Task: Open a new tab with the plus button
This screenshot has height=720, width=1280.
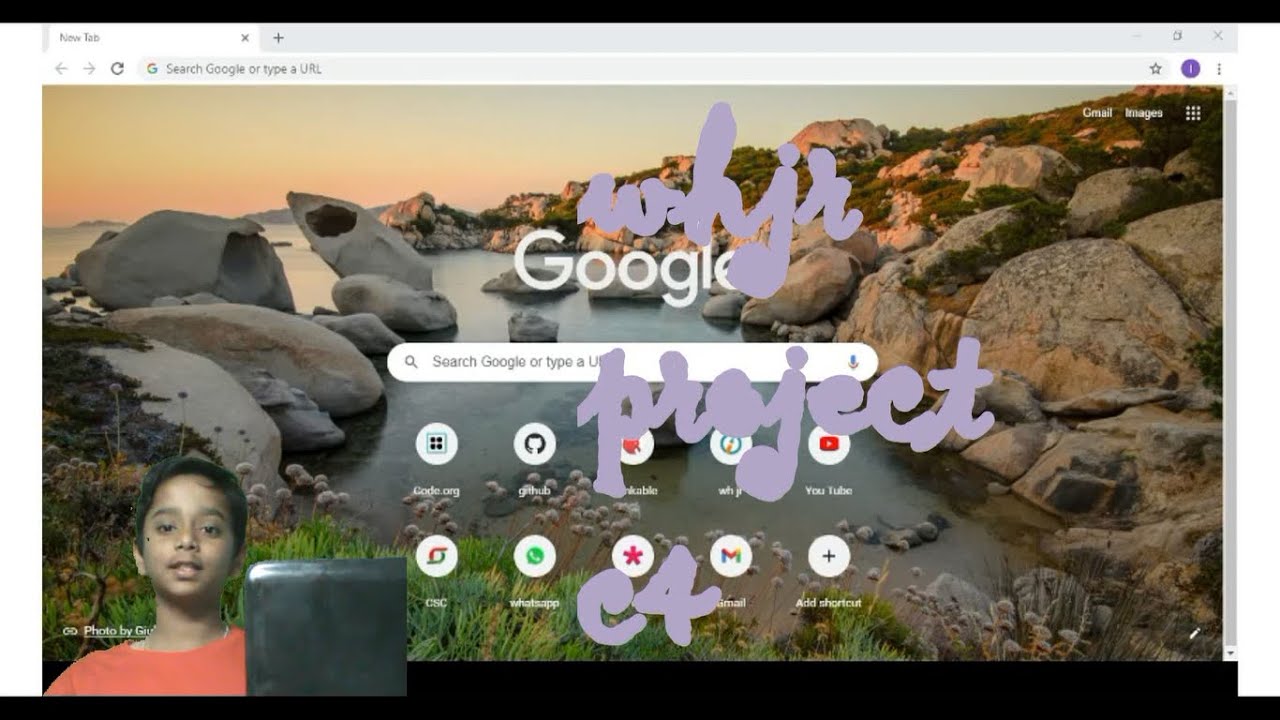Action: click(278, 38)
